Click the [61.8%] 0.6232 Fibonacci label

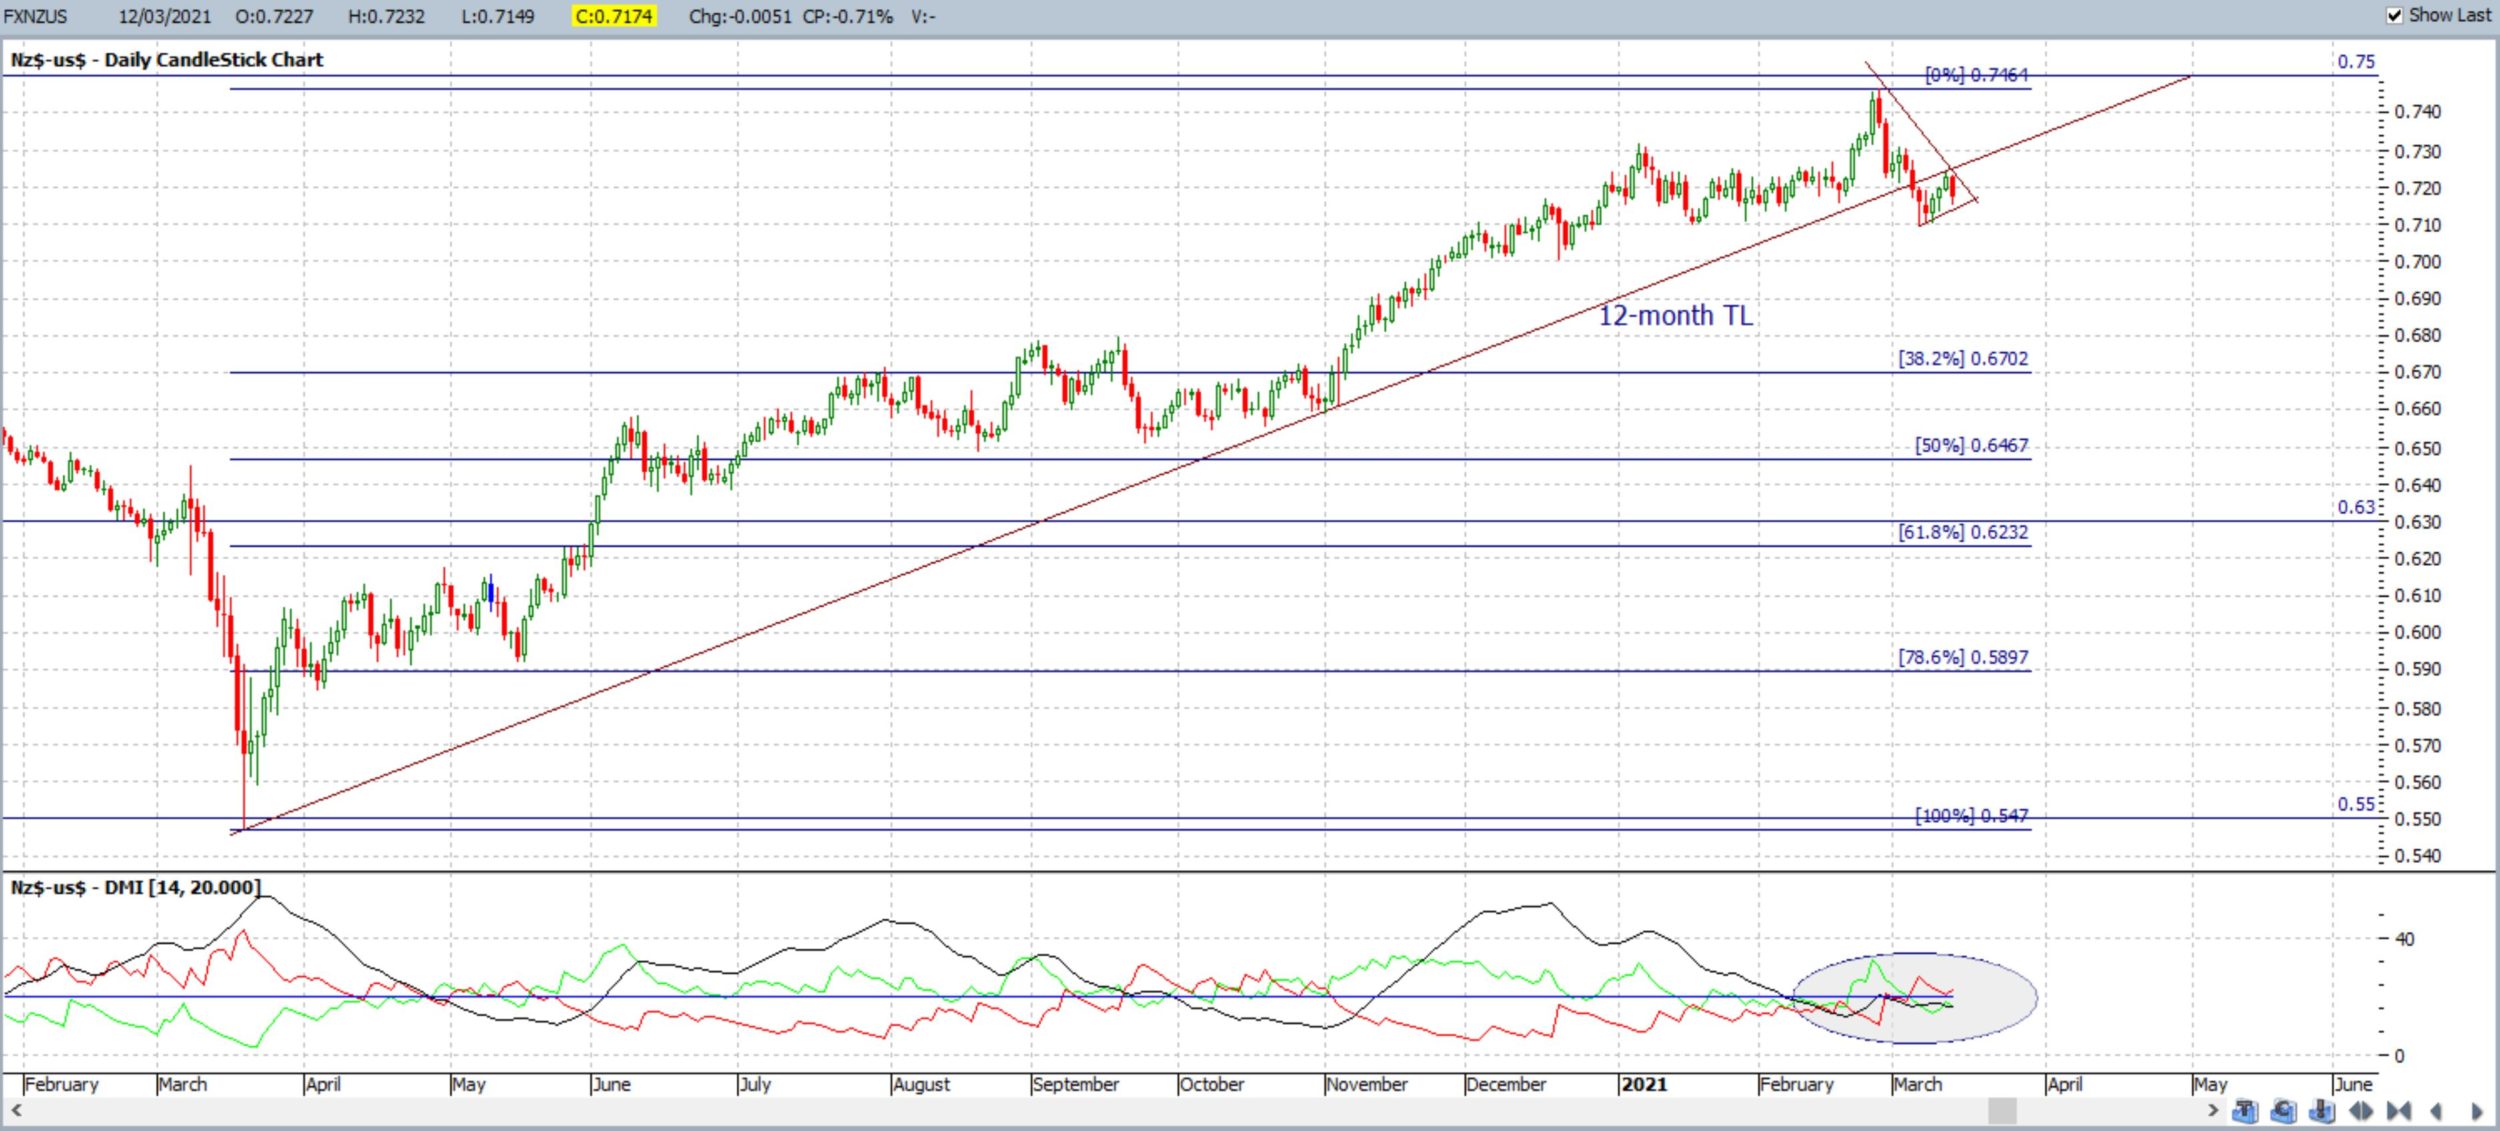coord(1963,532)
